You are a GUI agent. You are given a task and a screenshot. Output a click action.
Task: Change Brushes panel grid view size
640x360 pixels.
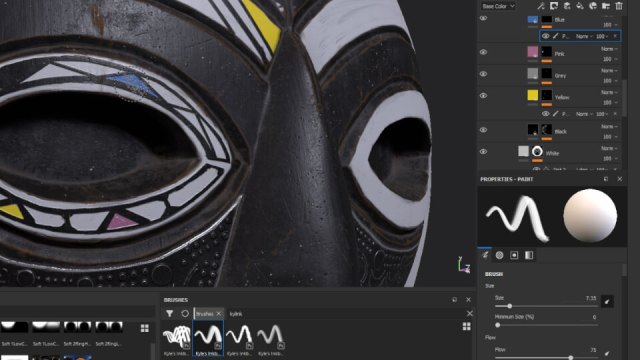467,326
